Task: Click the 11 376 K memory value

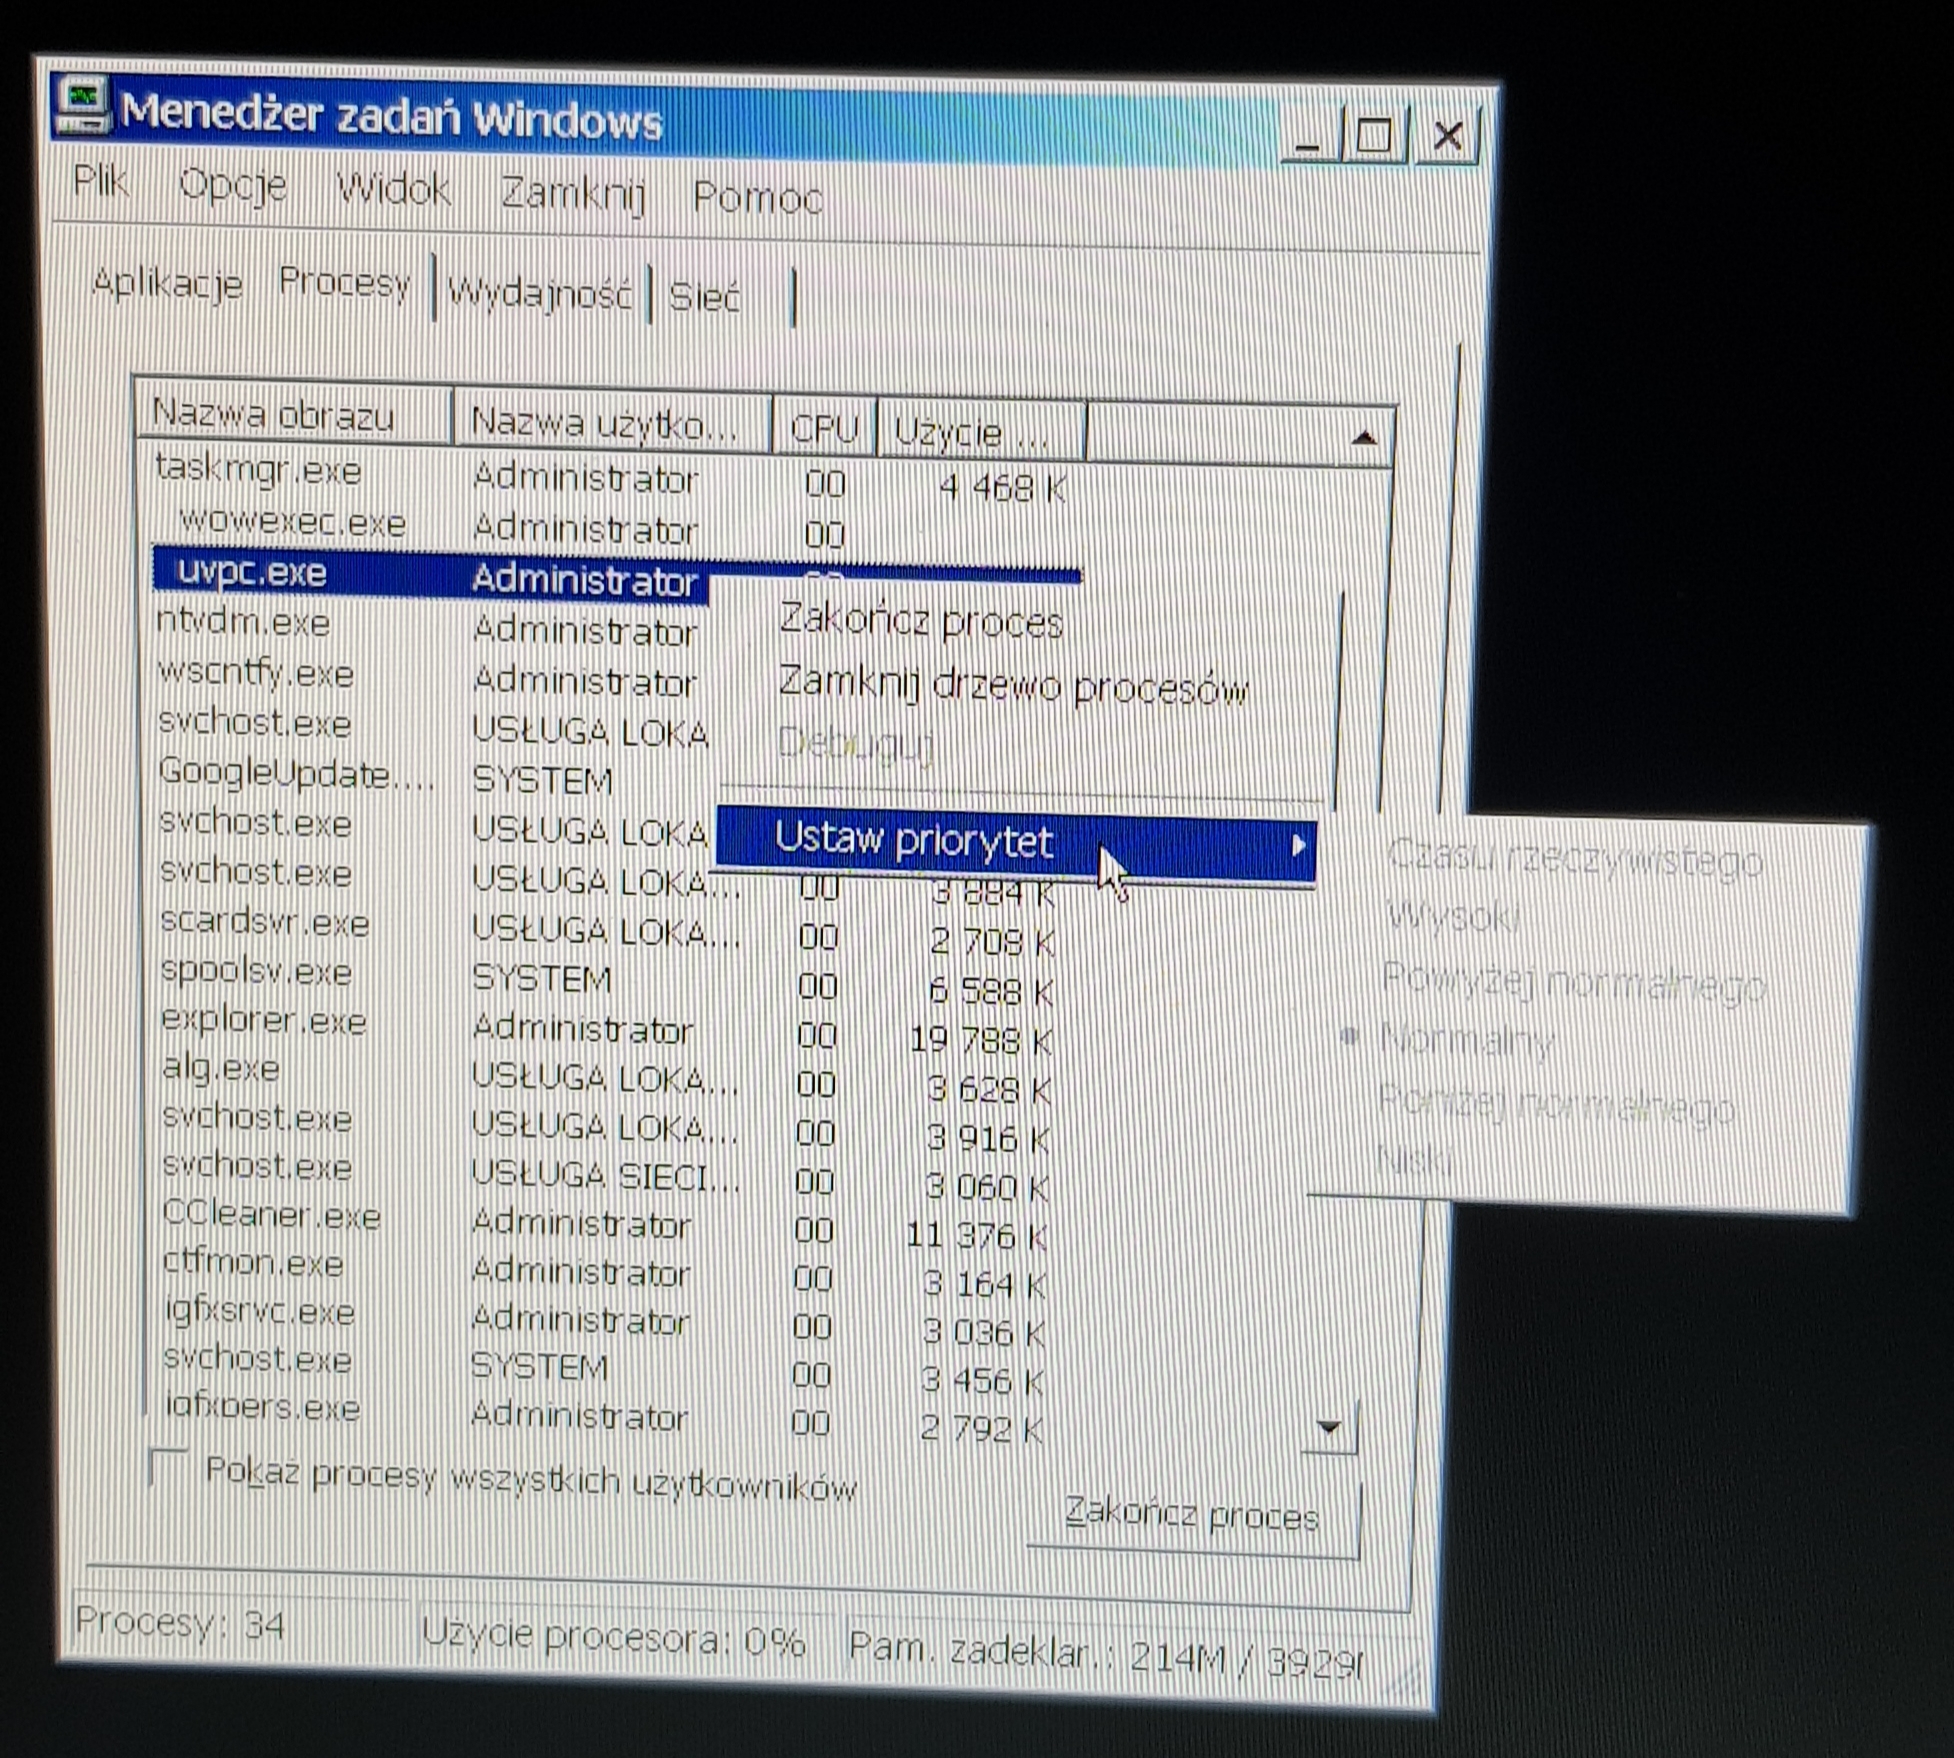Action: tap(976, 1237)
